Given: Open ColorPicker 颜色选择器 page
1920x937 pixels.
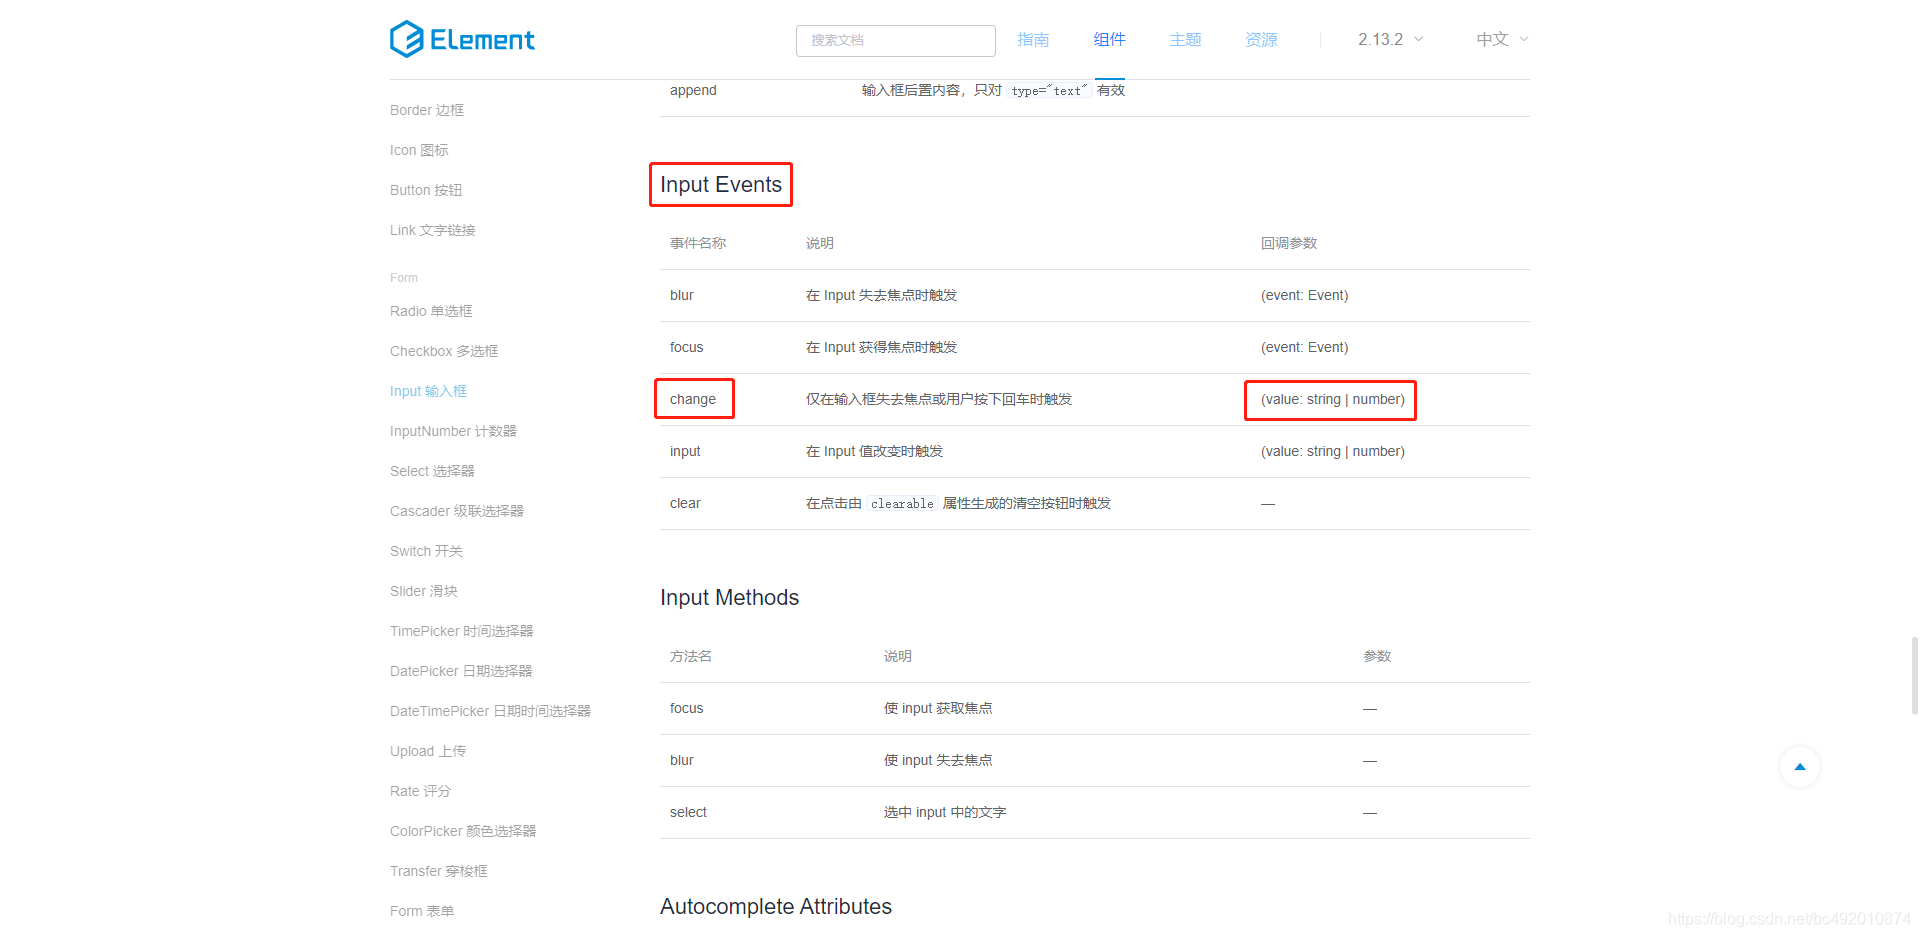Looking at the screenshot, I should (463, 831).
